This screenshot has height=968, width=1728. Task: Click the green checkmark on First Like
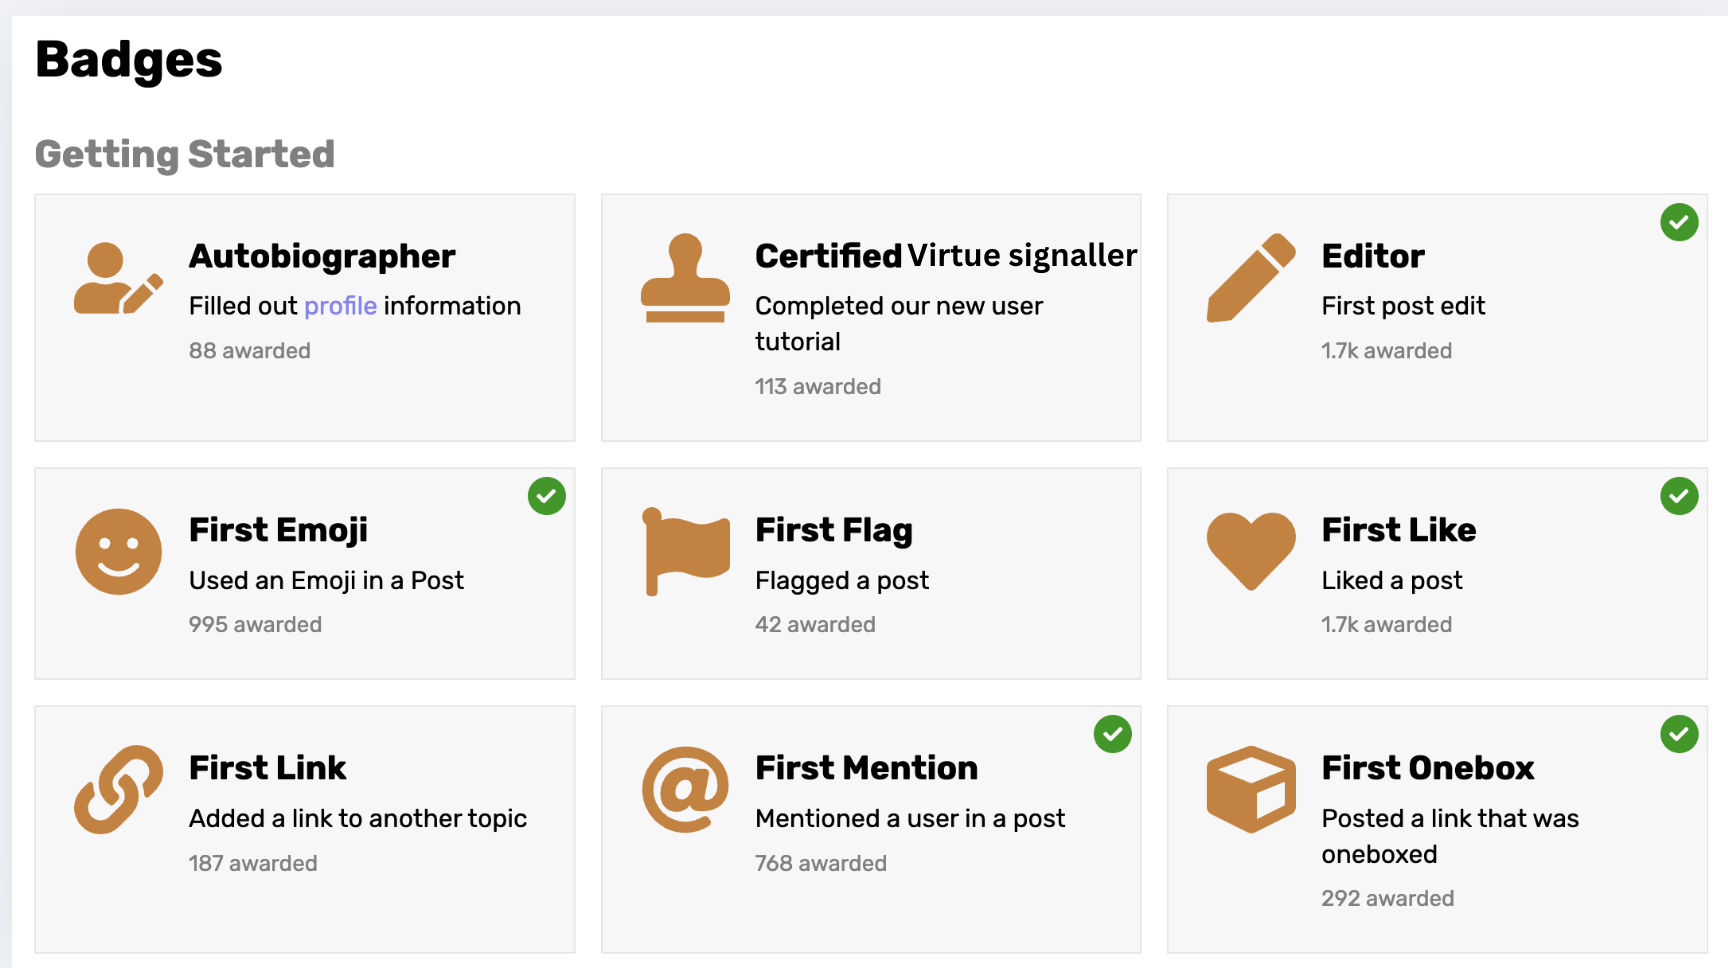(1679, 496)
